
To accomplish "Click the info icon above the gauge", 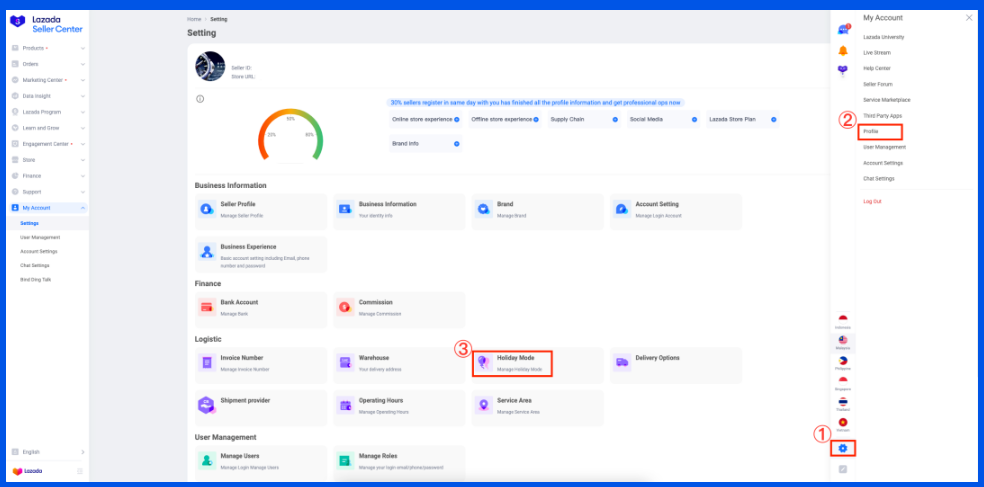I will (x=200, y=99).
